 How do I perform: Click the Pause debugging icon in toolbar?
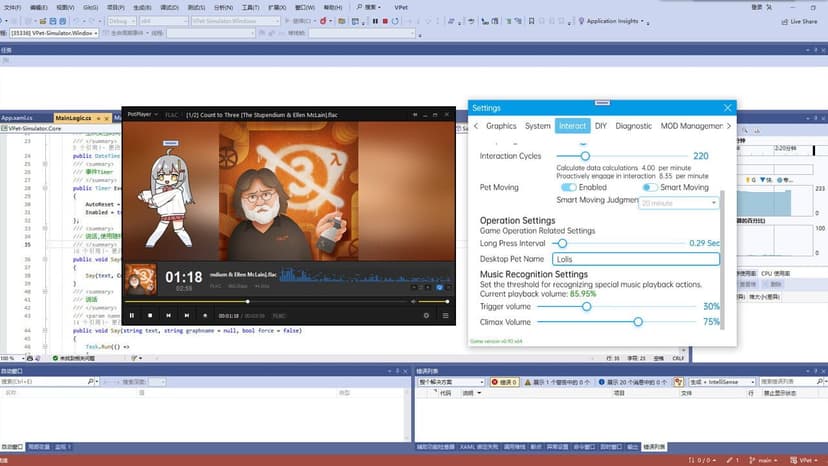pos(375,21)
